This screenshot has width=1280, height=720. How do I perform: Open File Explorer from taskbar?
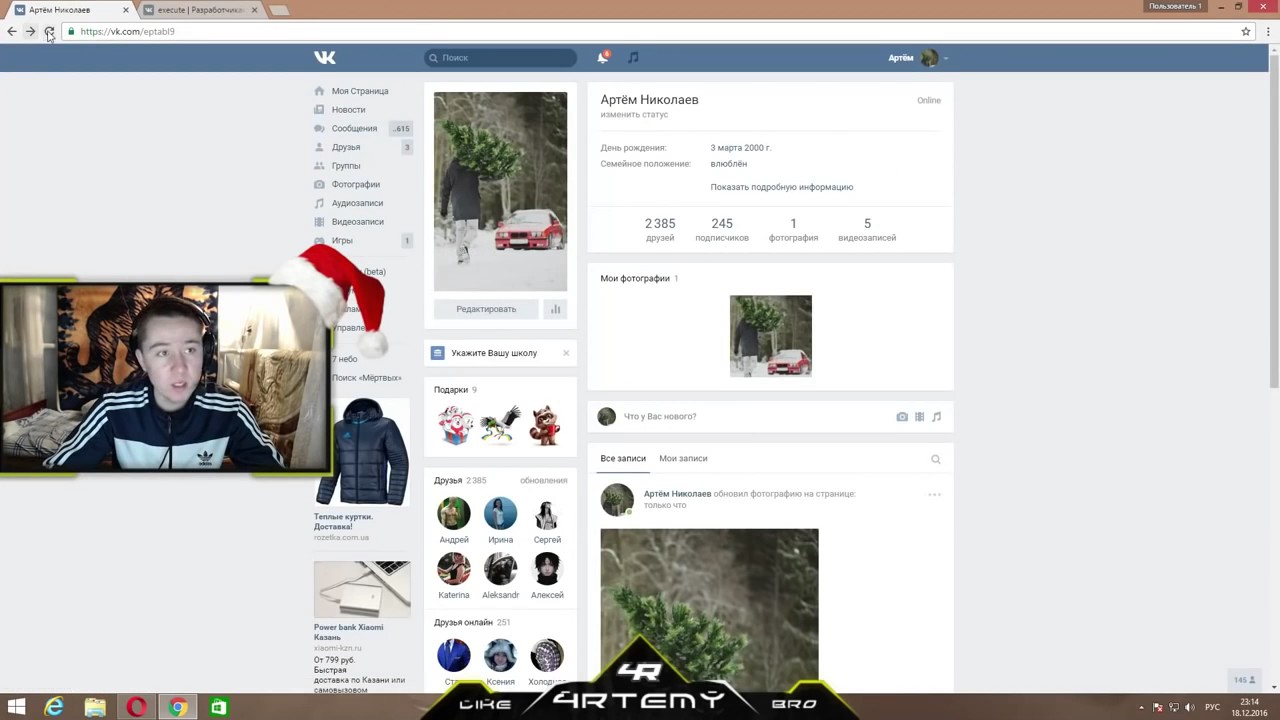95,707
